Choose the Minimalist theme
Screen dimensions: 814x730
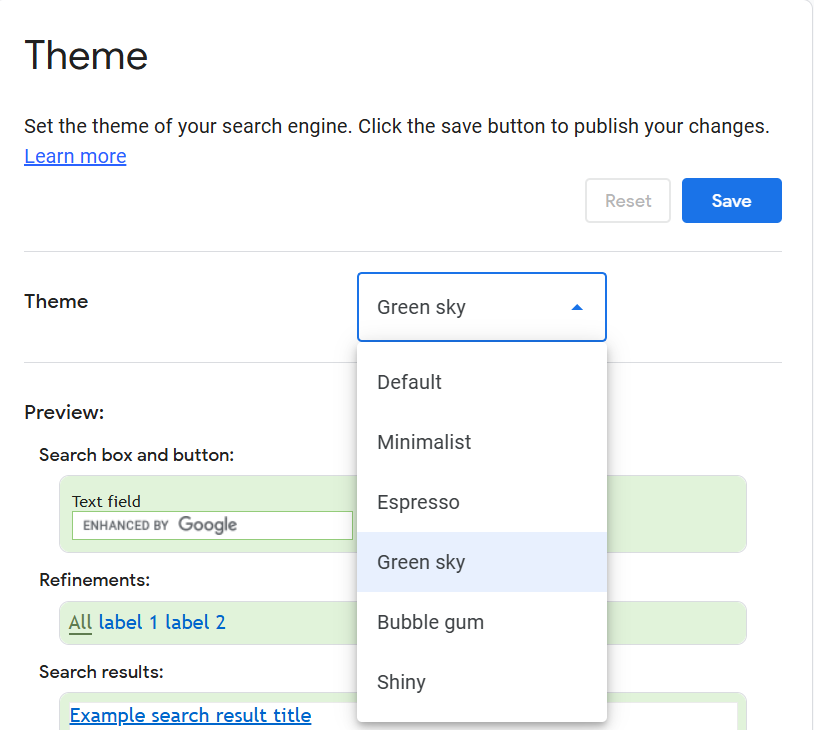482,442
